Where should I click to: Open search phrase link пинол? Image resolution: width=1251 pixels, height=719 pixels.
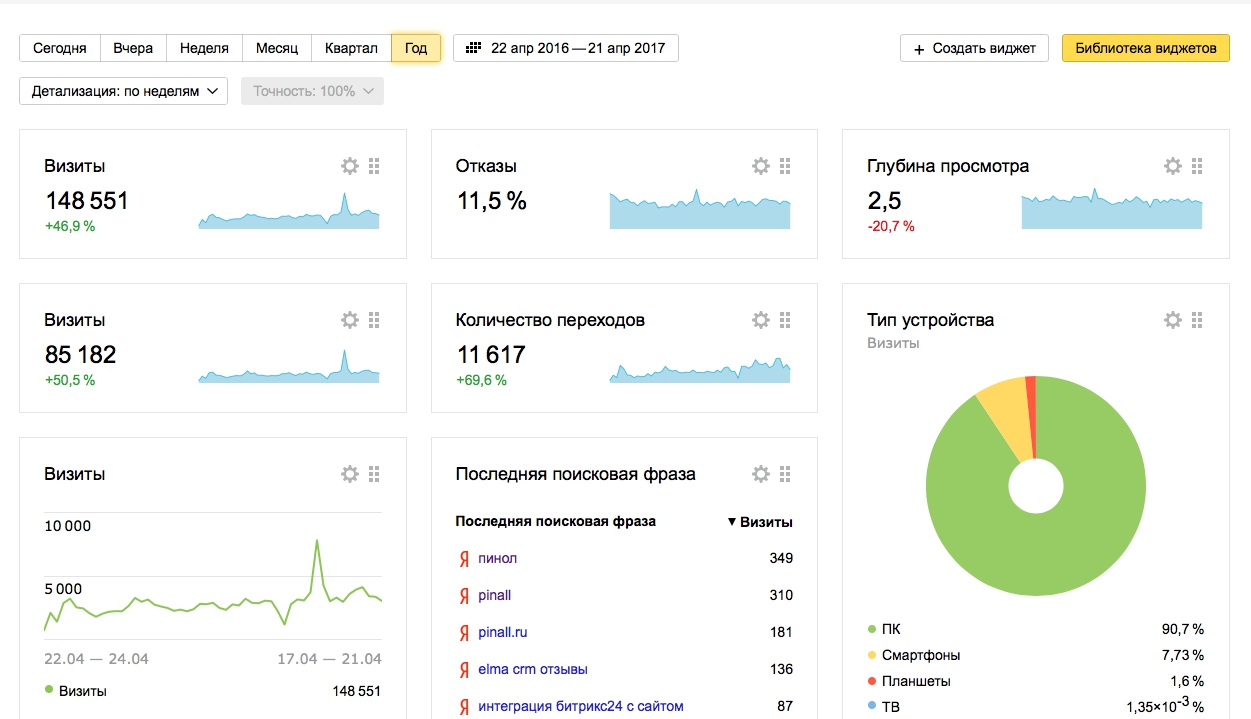click(x=498, y=558)
